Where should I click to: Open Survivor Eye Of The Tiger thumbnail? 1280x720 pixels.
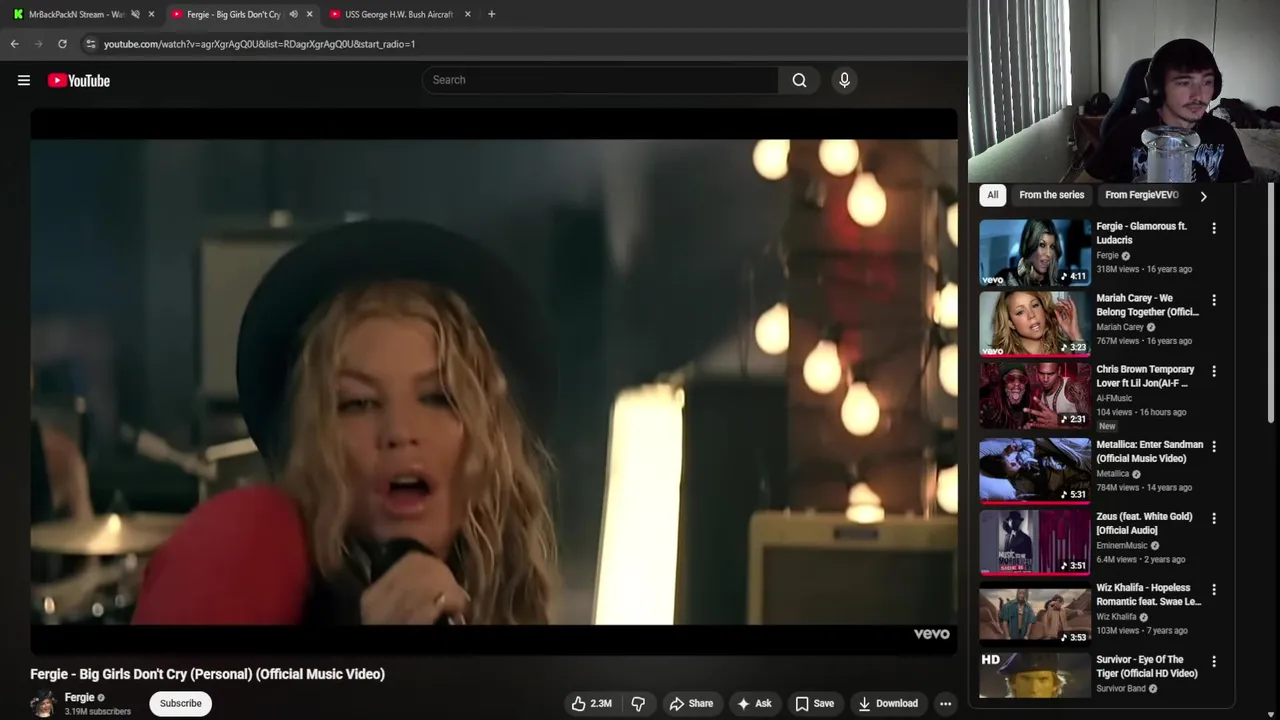pos(1035,675)
